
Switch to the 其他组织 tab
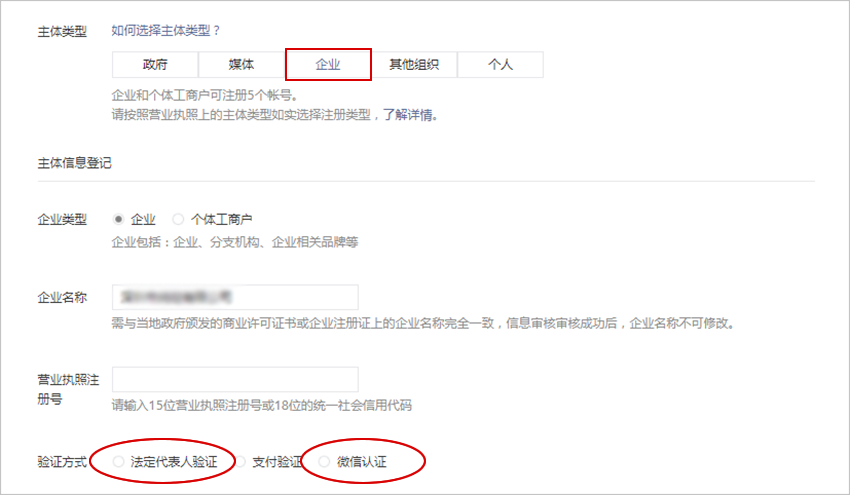coord(414,65)
